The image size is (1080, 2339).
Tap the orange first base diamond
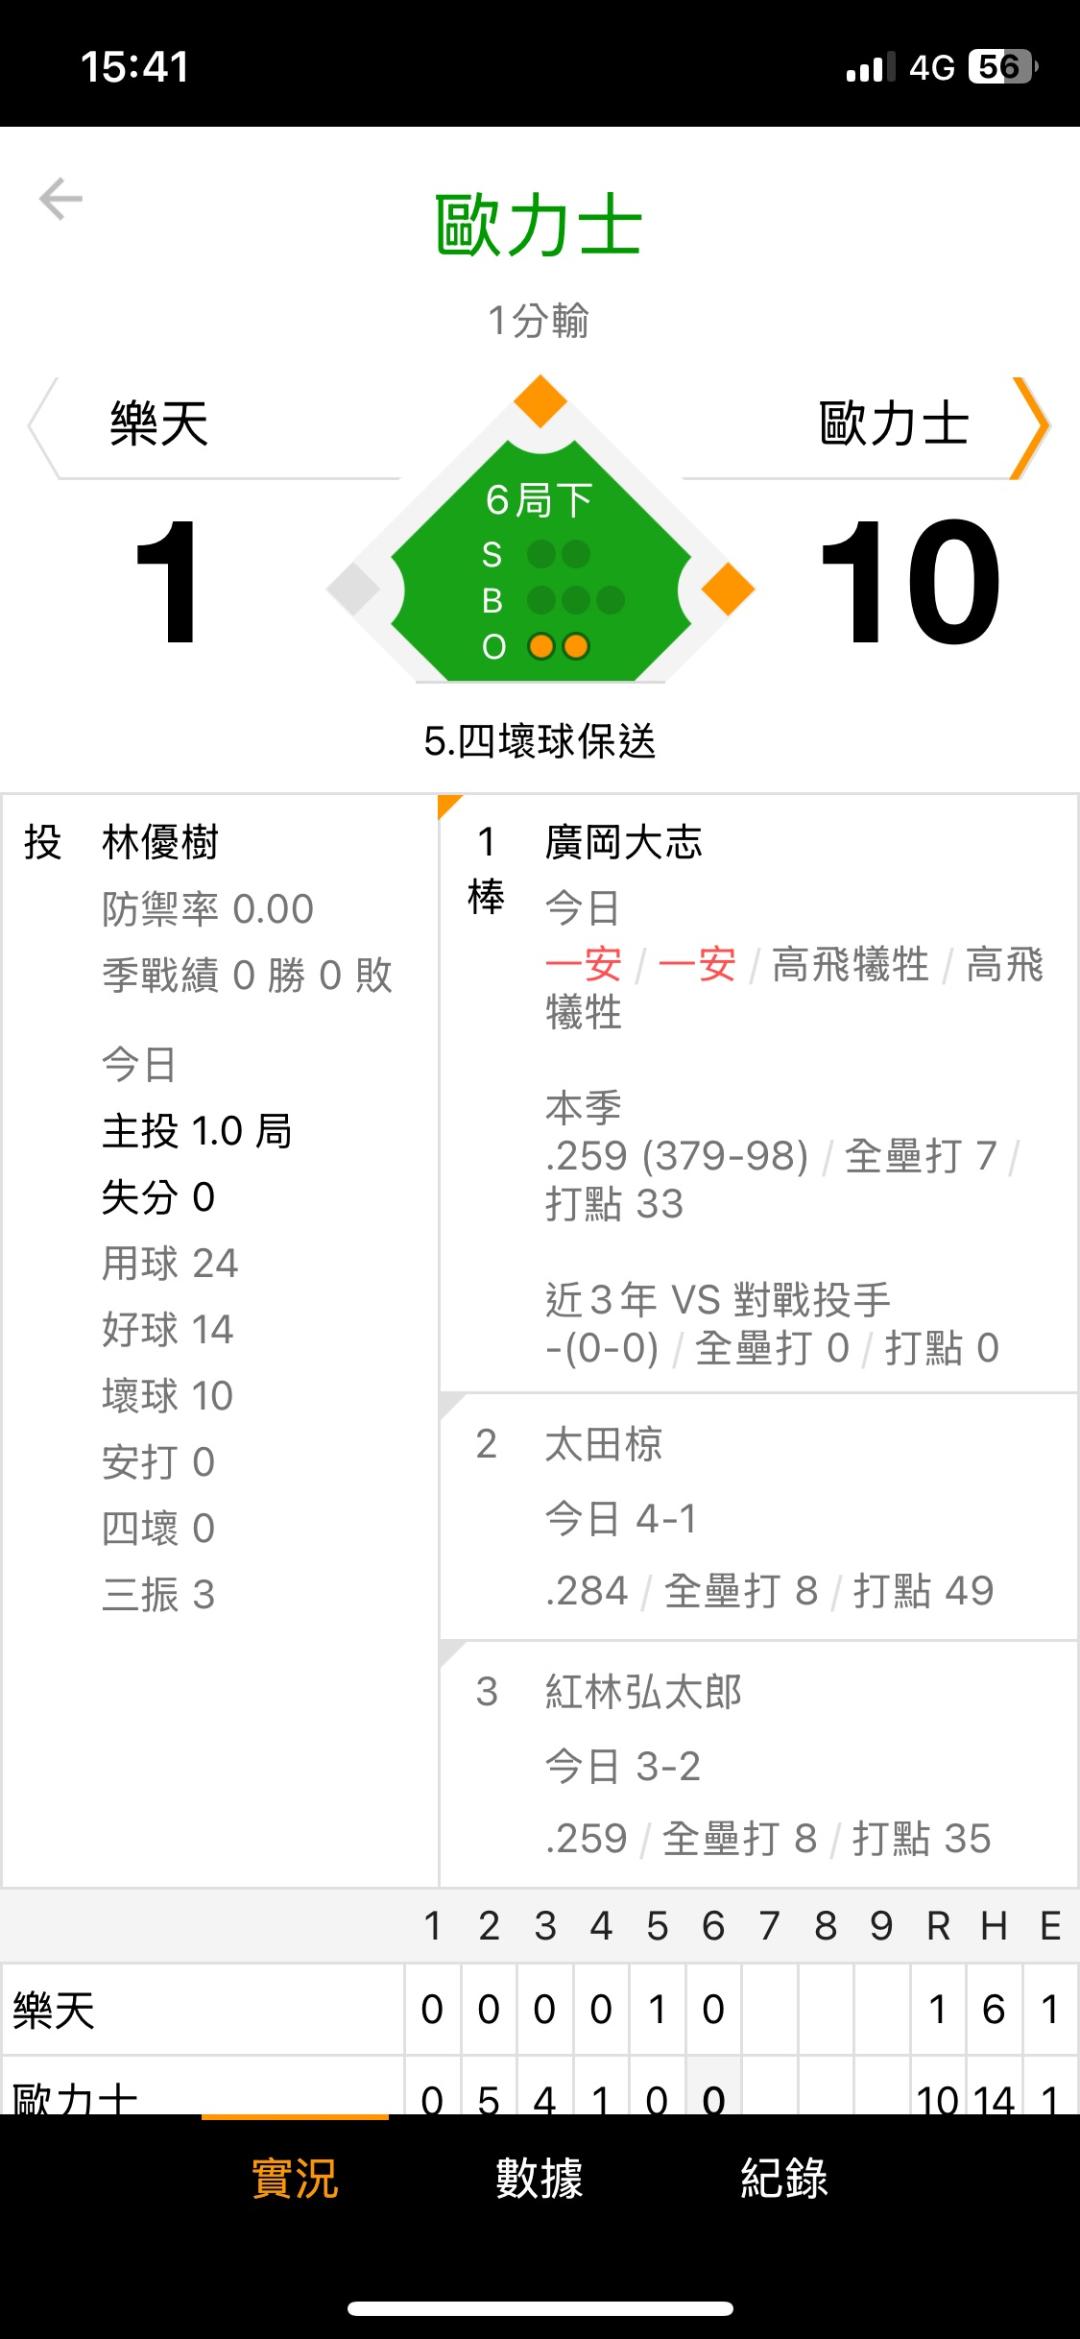click(727, 589)
